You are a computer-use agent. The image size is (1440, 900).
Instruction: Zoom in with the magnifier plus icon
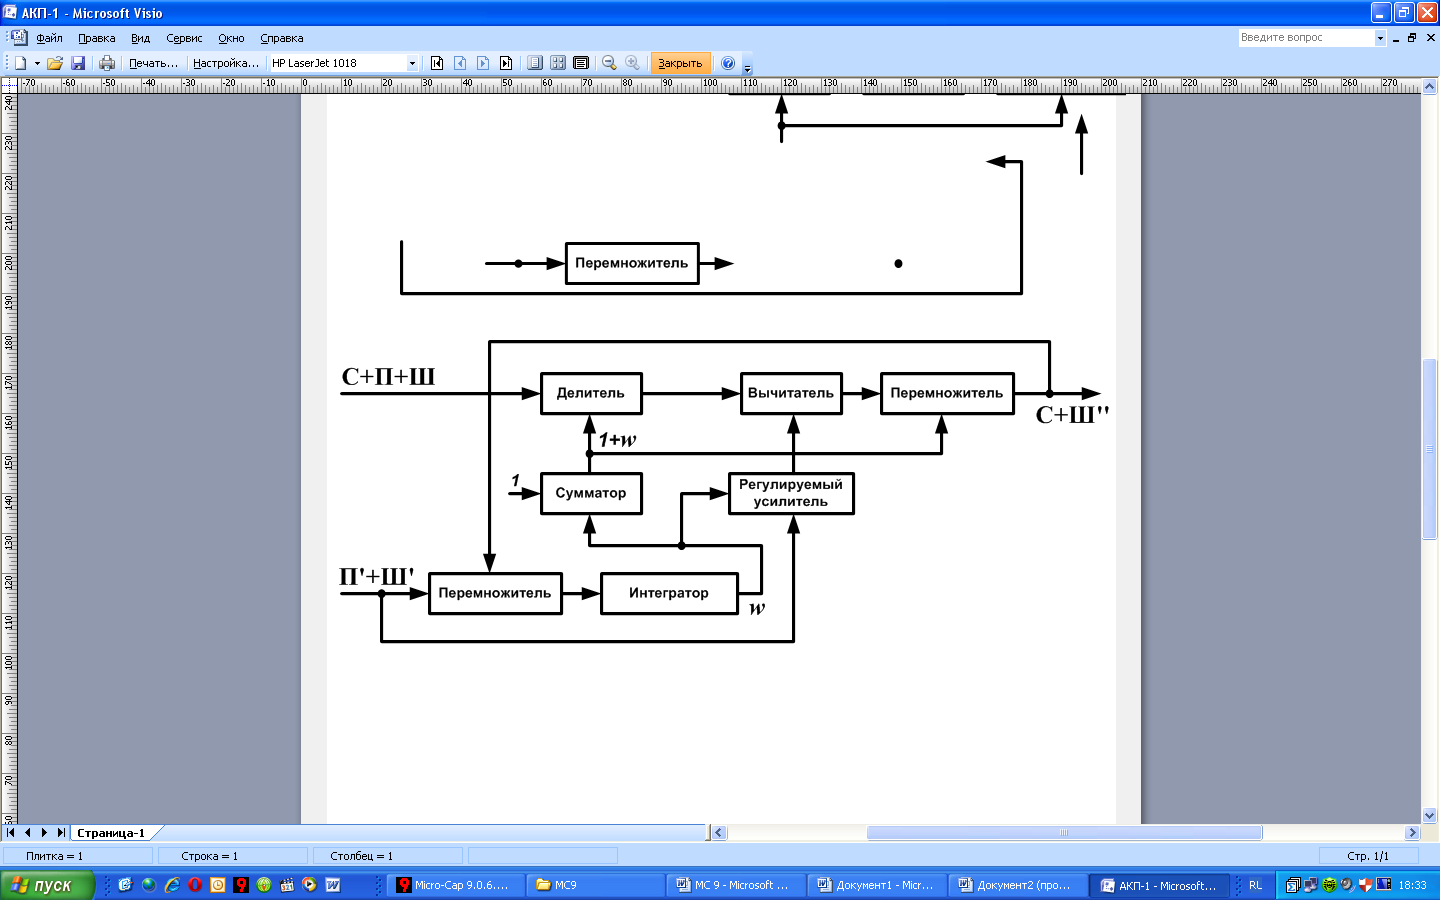(632, 63)
